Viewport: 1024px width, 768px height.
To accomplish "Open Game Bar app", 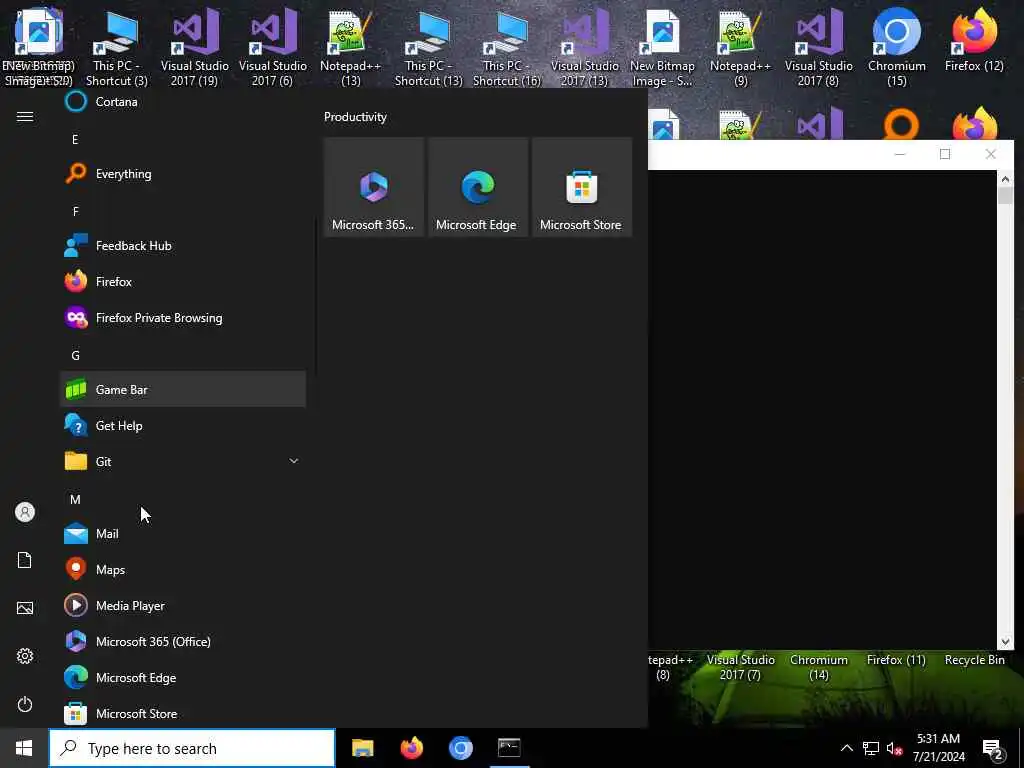I will 183,389.
